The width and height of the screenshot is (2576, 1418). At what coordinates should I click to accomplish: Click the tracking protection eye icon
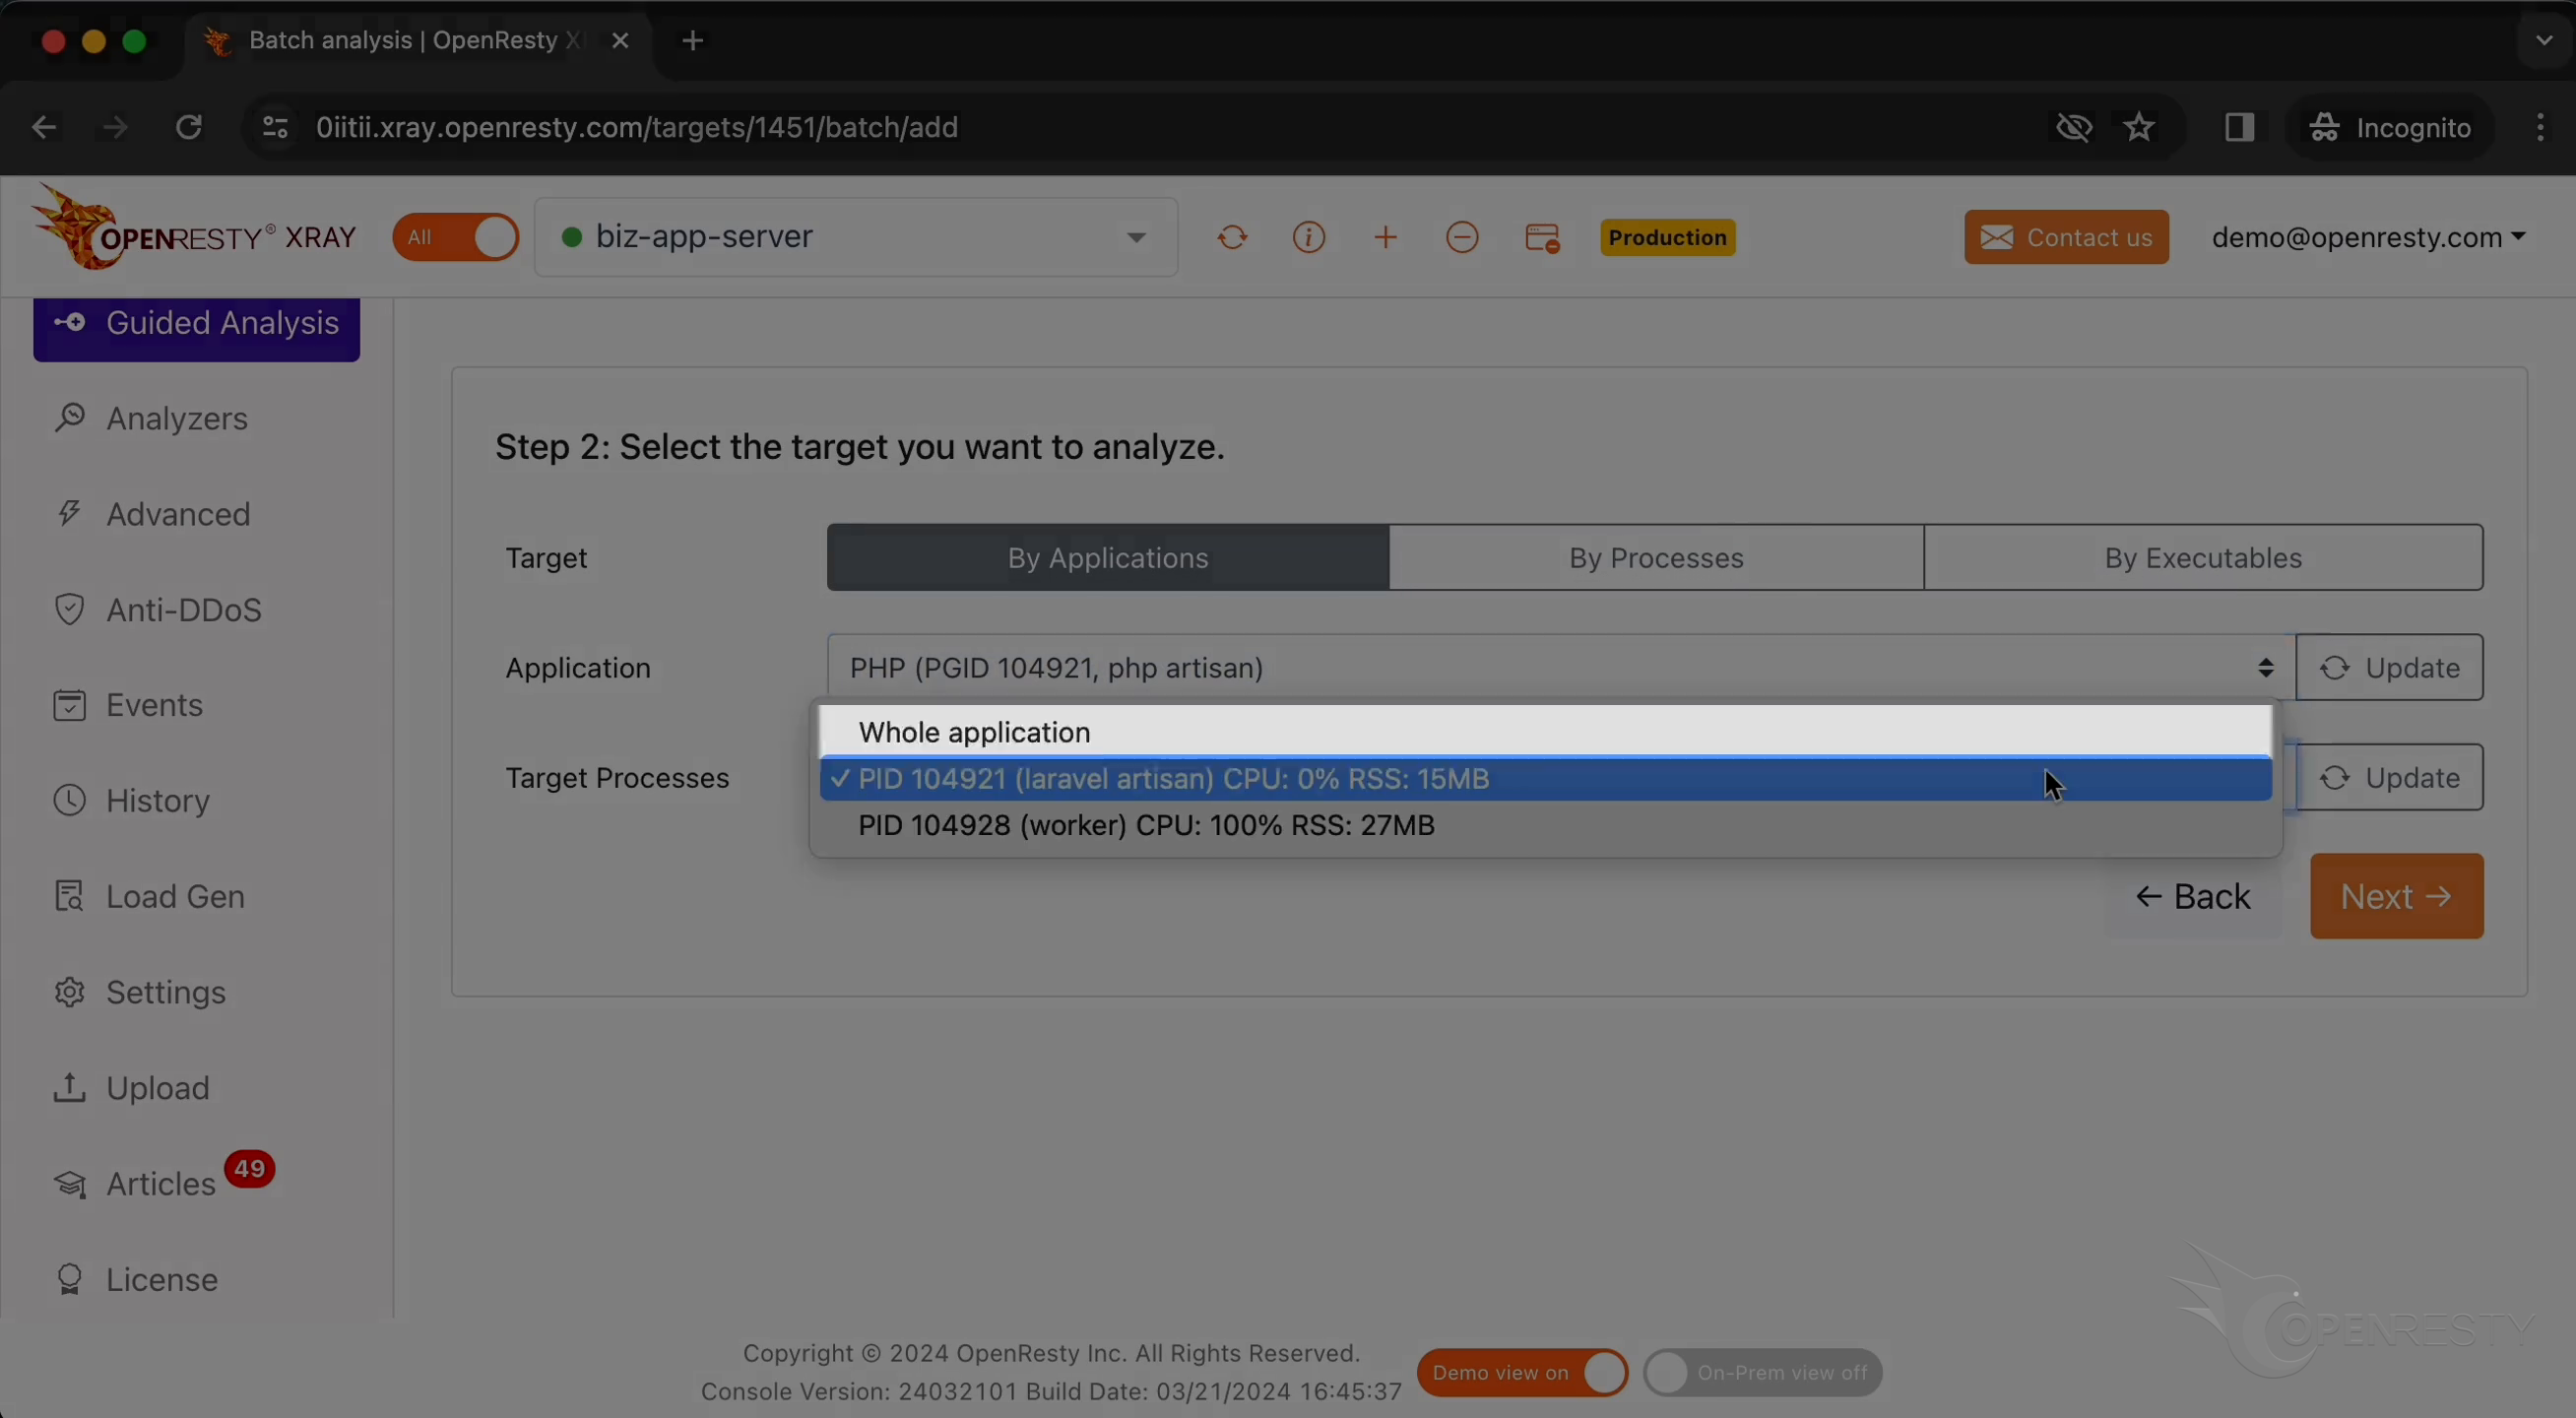pyautogui.click(x=2074, y=127)
